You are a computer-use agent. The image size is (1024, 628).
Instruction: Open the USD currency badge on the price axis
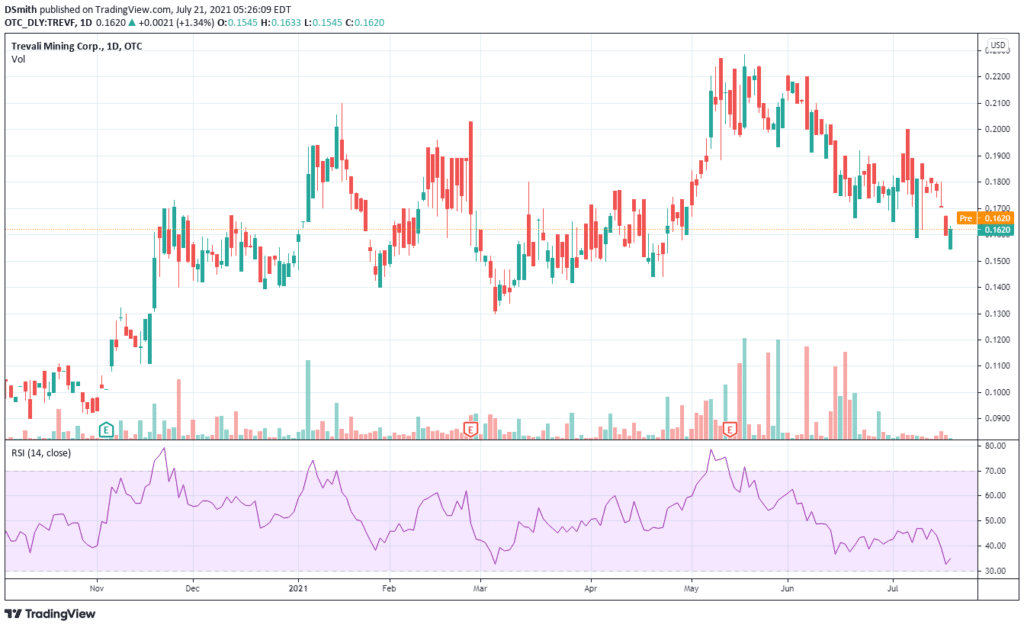997,45
